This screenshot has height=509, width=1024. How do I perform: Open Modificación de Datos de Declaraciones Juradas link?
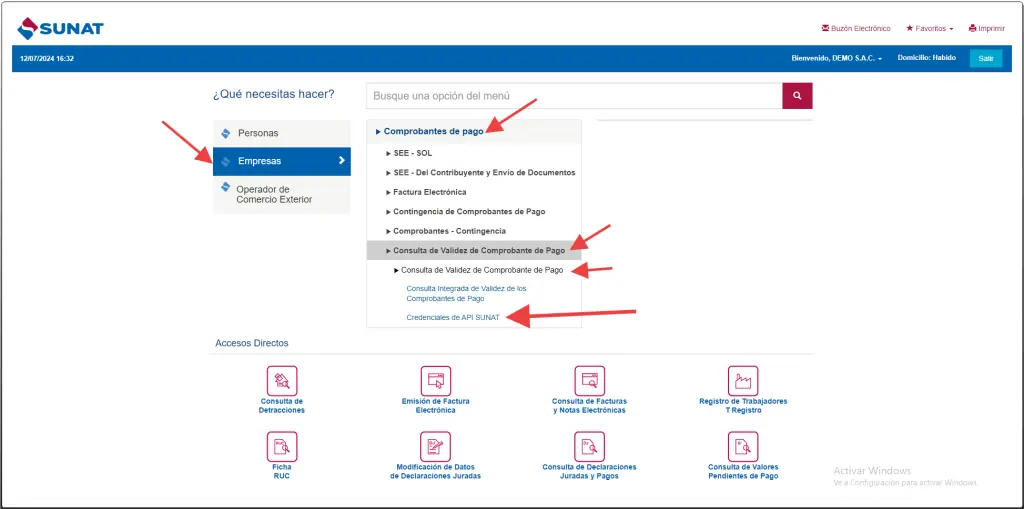[x=436, y=472]
